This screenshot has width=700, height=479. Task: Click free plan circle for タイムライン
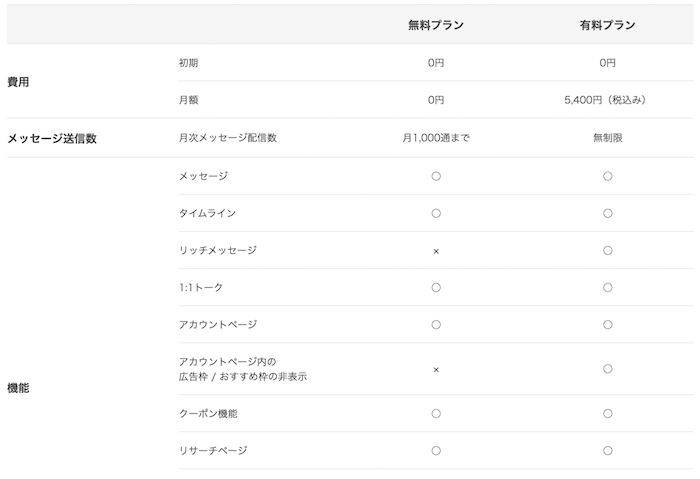tap(436, 213)
